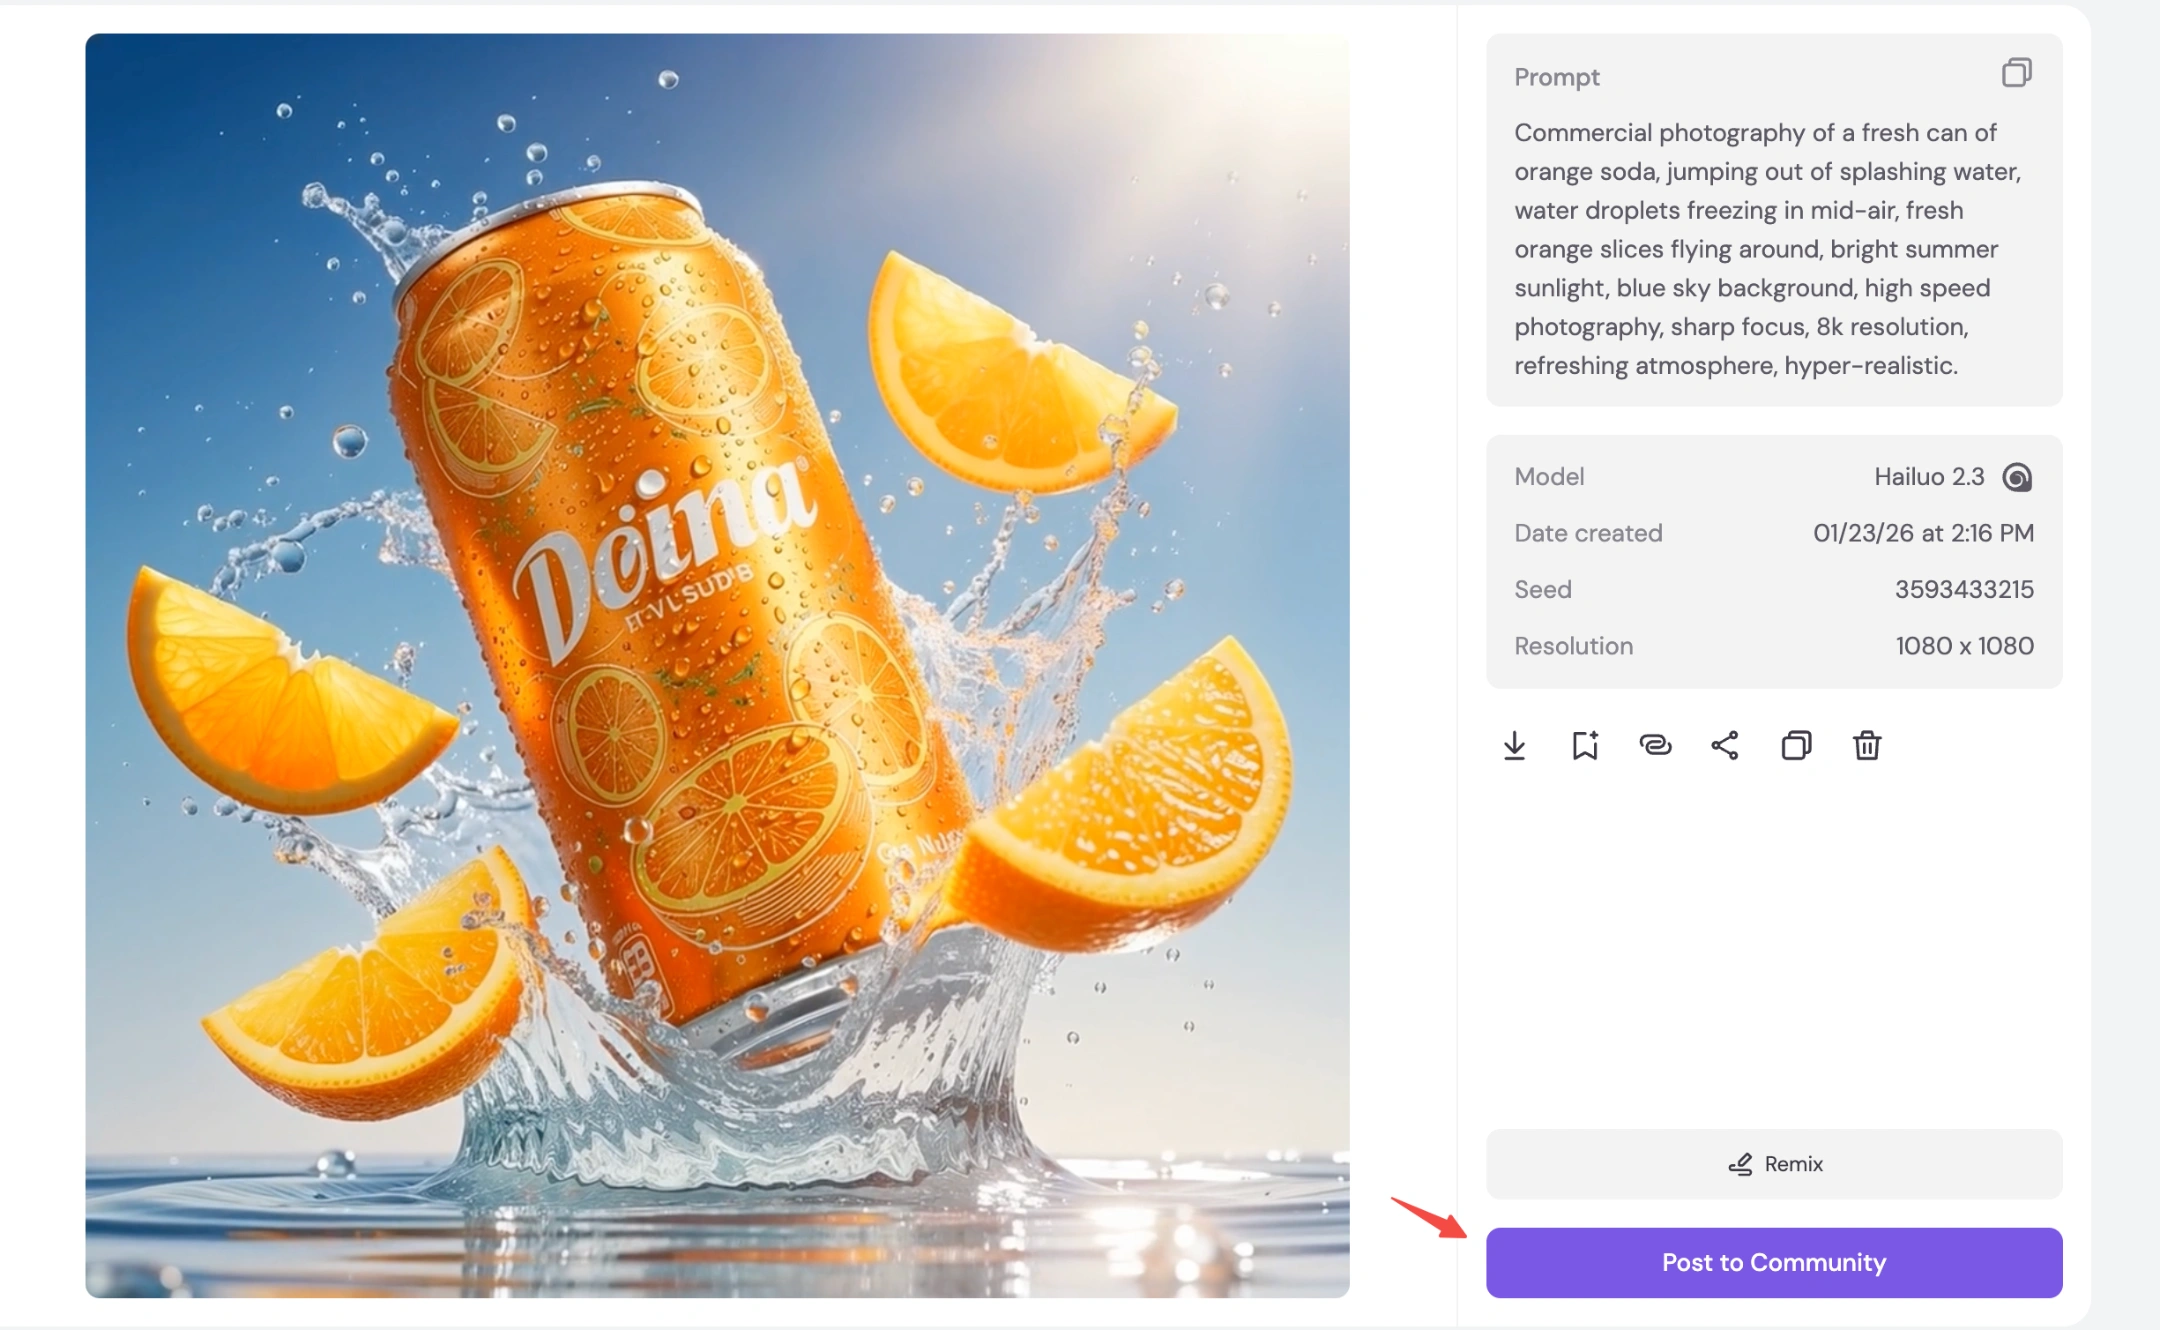The height and width of the screenshot is (1330, 2160).
Task: Click the seed value 3593433215
Action: pyautogui.click(x=1963, y=589)
